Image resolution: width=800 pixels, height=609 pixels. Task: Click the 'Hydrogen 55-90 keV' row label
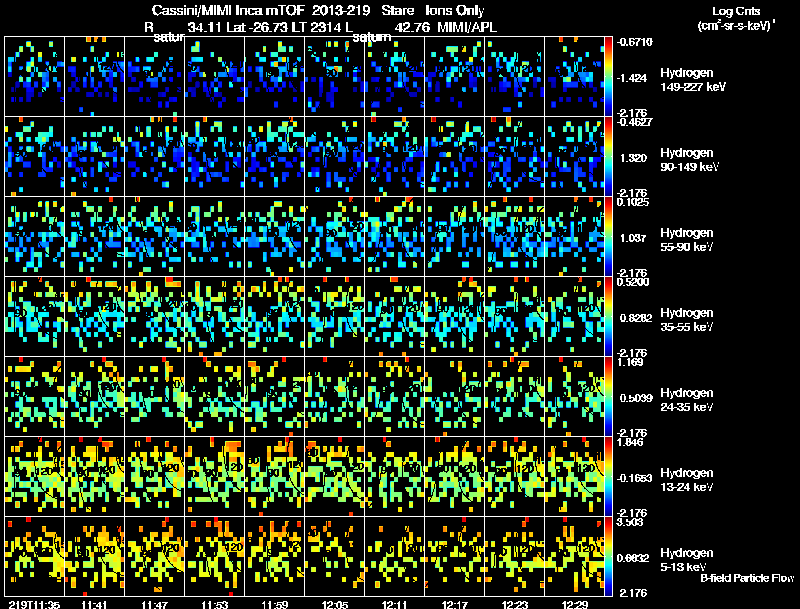(x=687, y=240)
